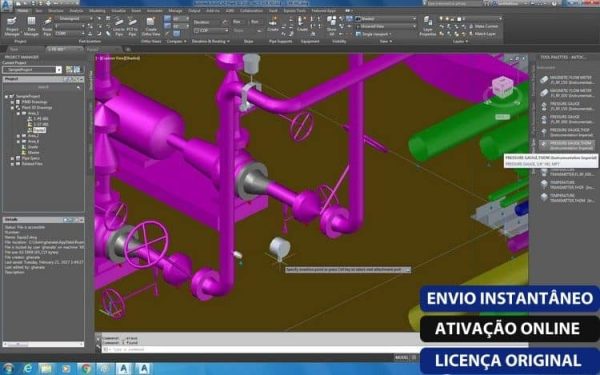
Task: Click the Internet Explorer taskbar icon
Action: tap(28, 368)
